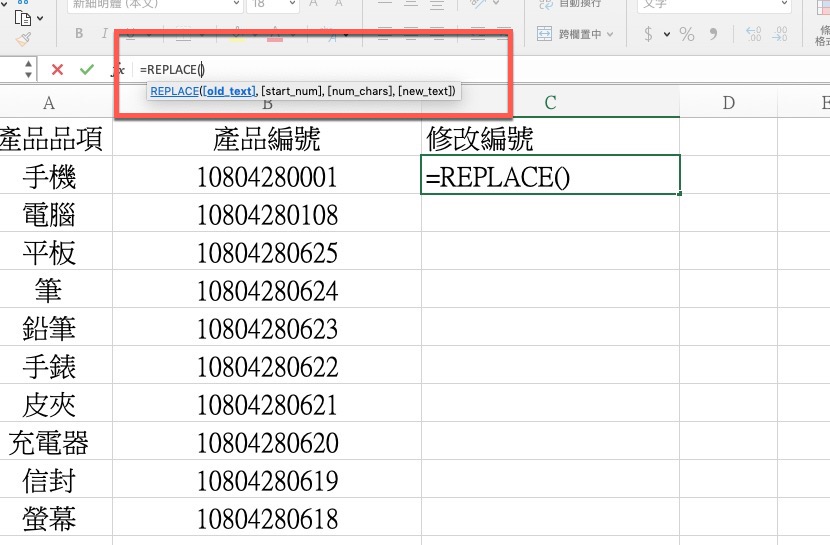The image size is (830, 545).
Task: Click the 產品品項 header cell
Action: [x=56, y=139]
